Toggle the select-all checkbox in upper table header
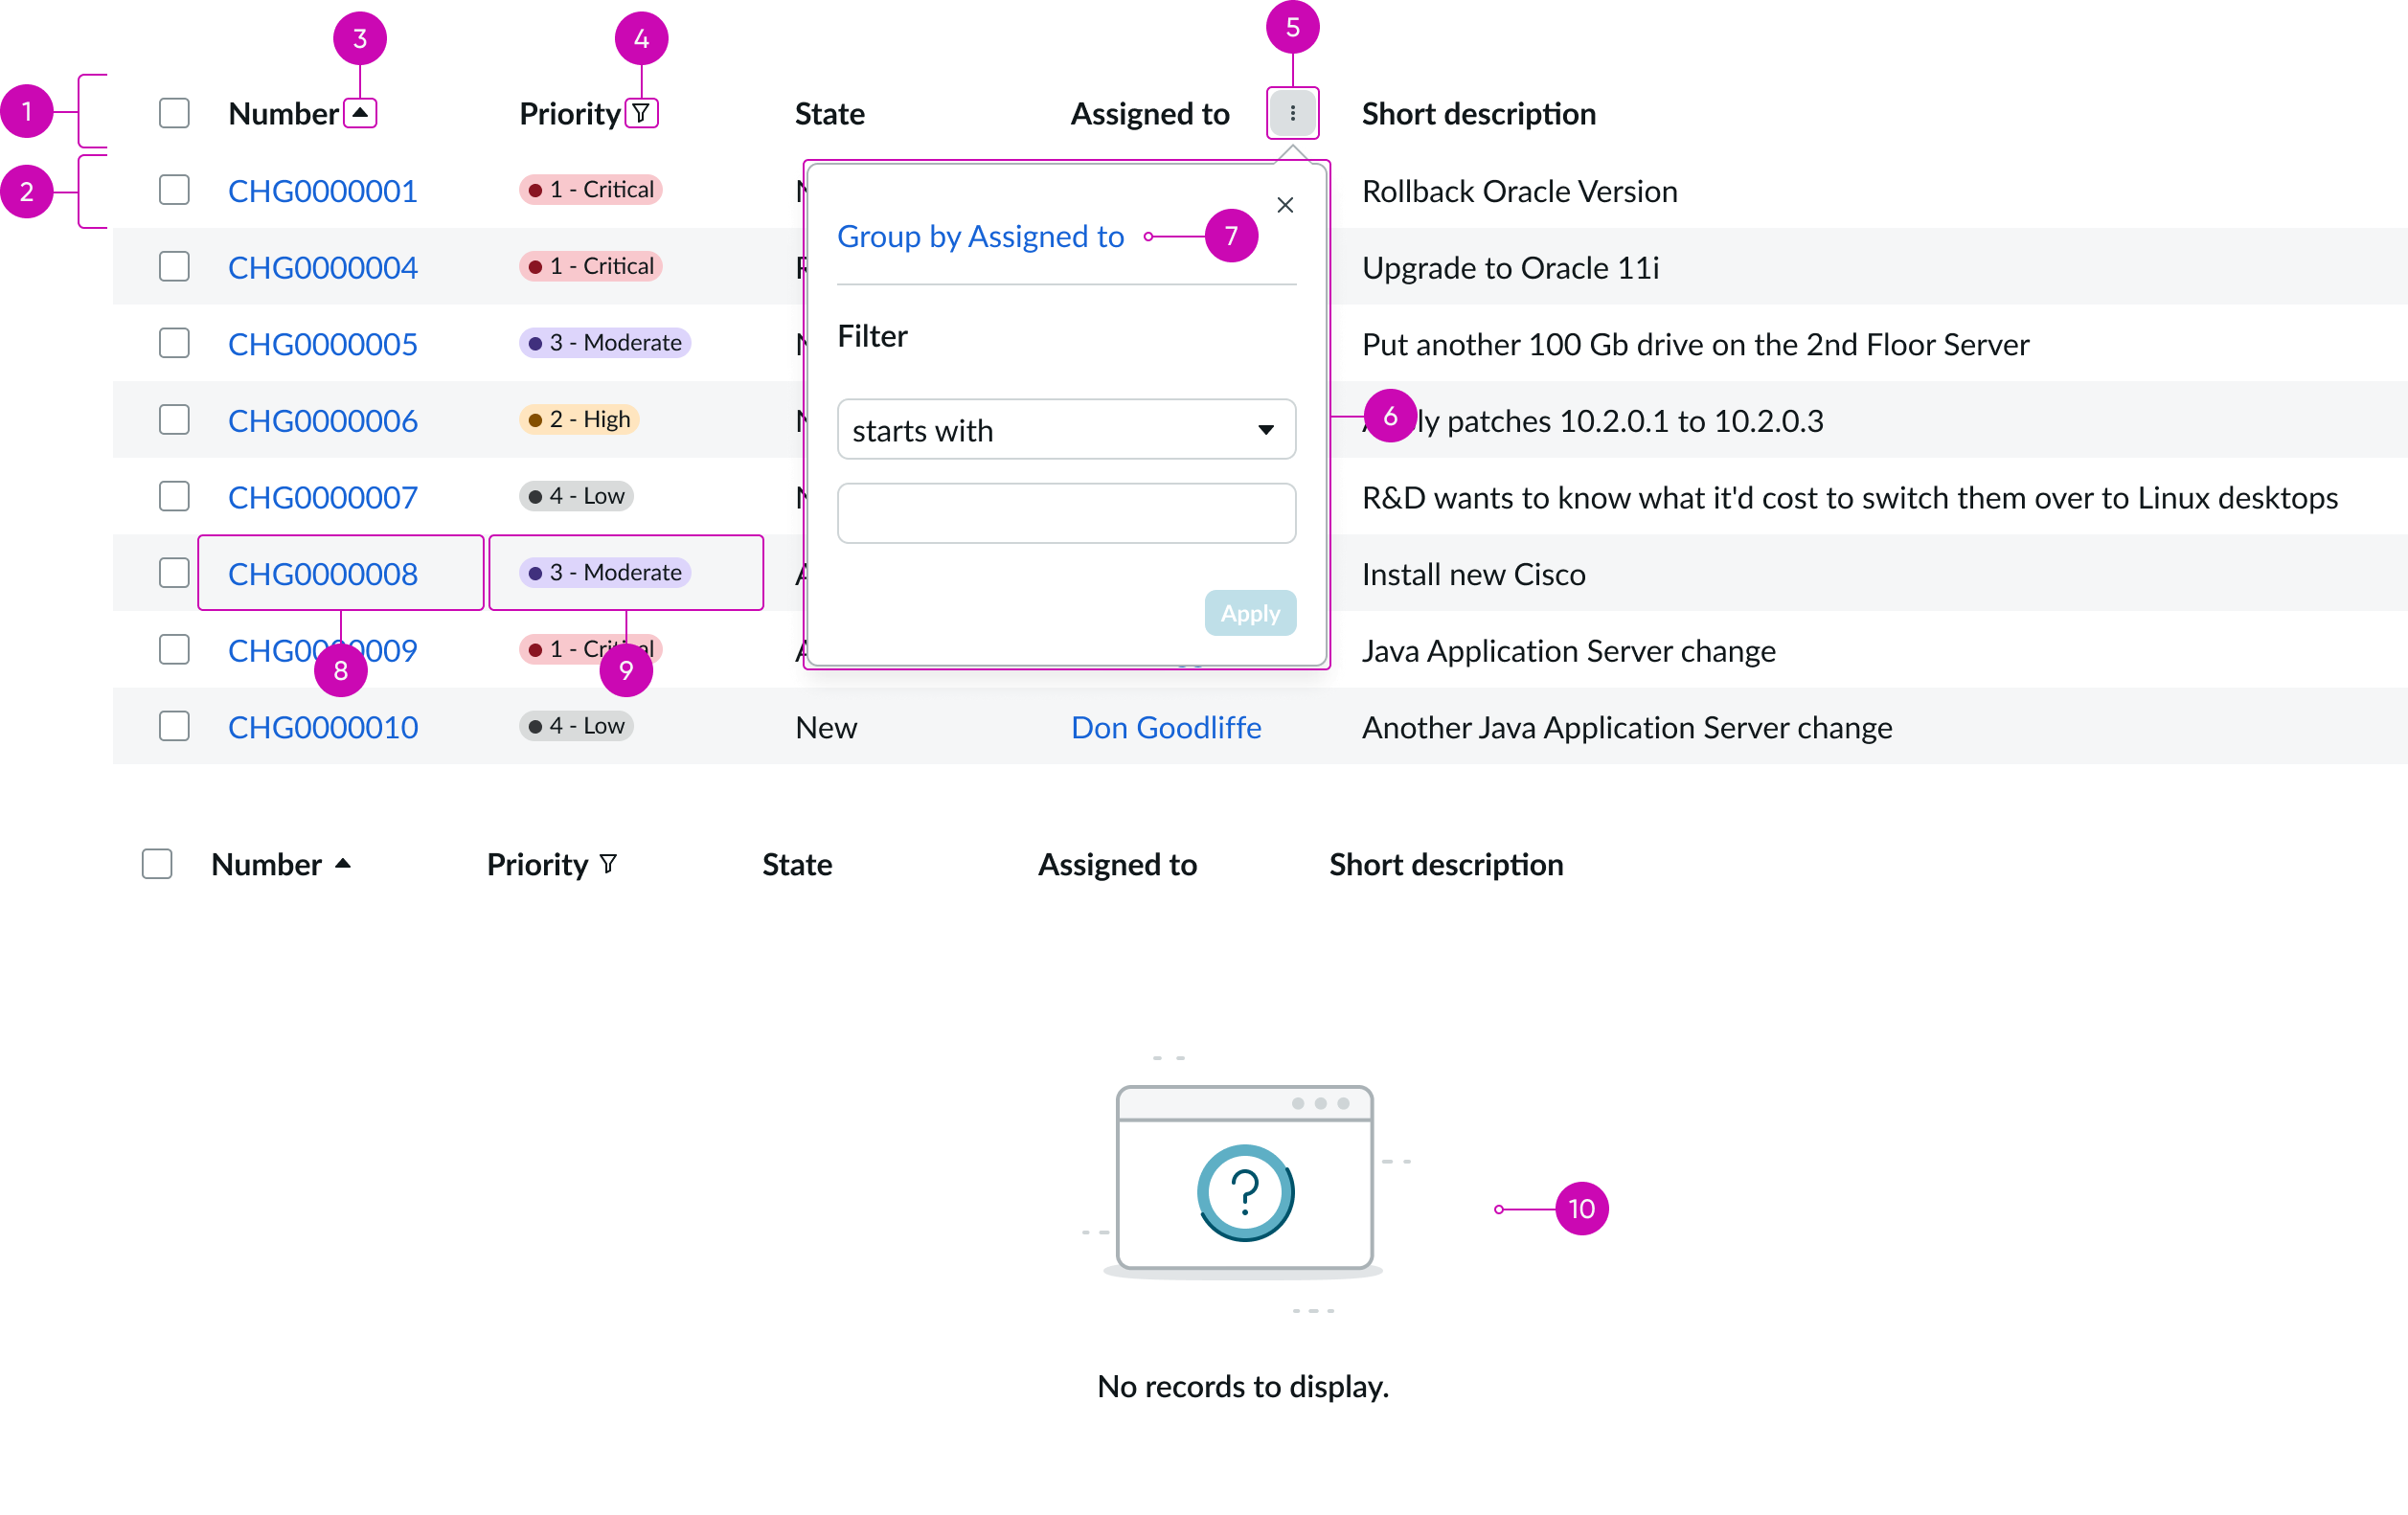The width and height of the screenshot is (2408, 1515). pyautogui.click(x=174, y=113)
